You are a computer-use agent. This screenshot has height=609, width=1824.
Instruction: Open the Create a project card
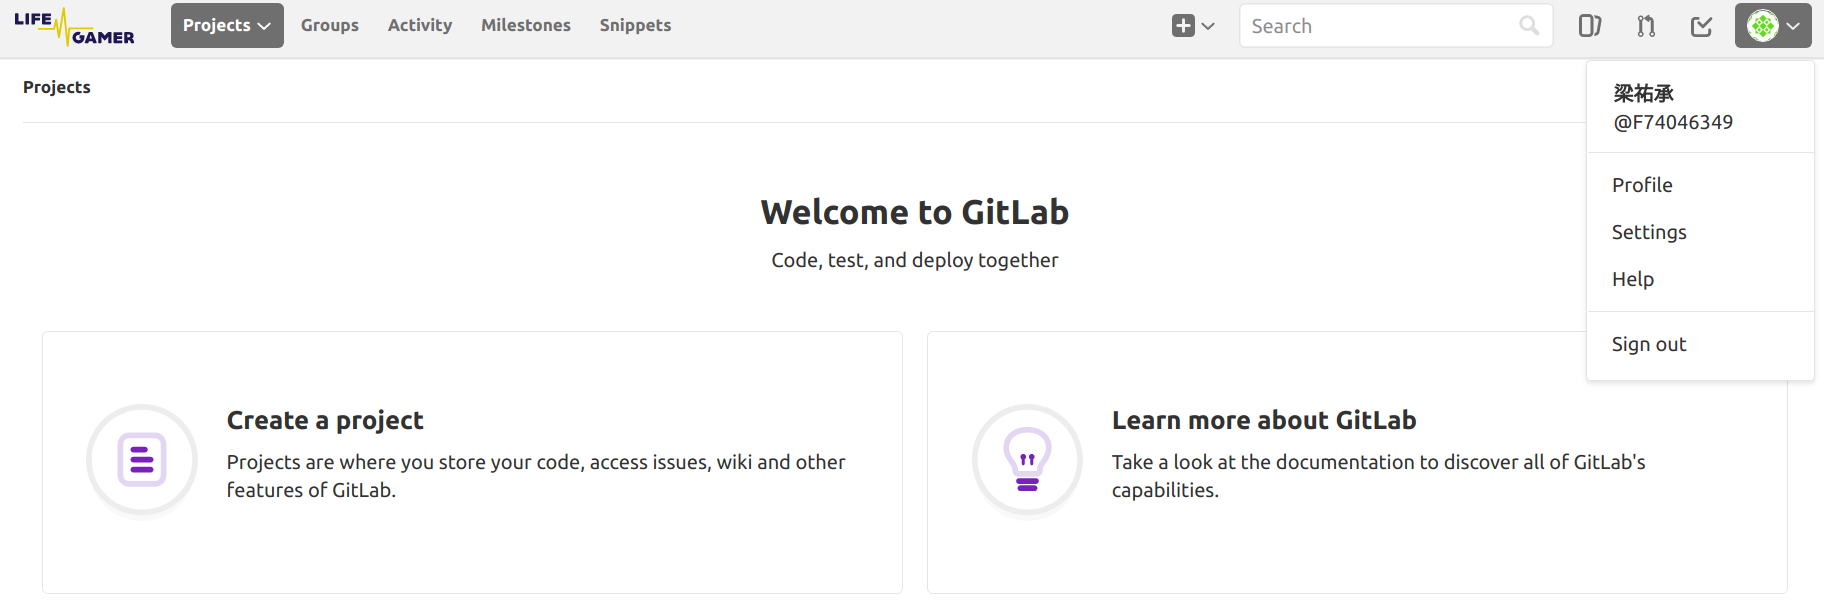472,462
